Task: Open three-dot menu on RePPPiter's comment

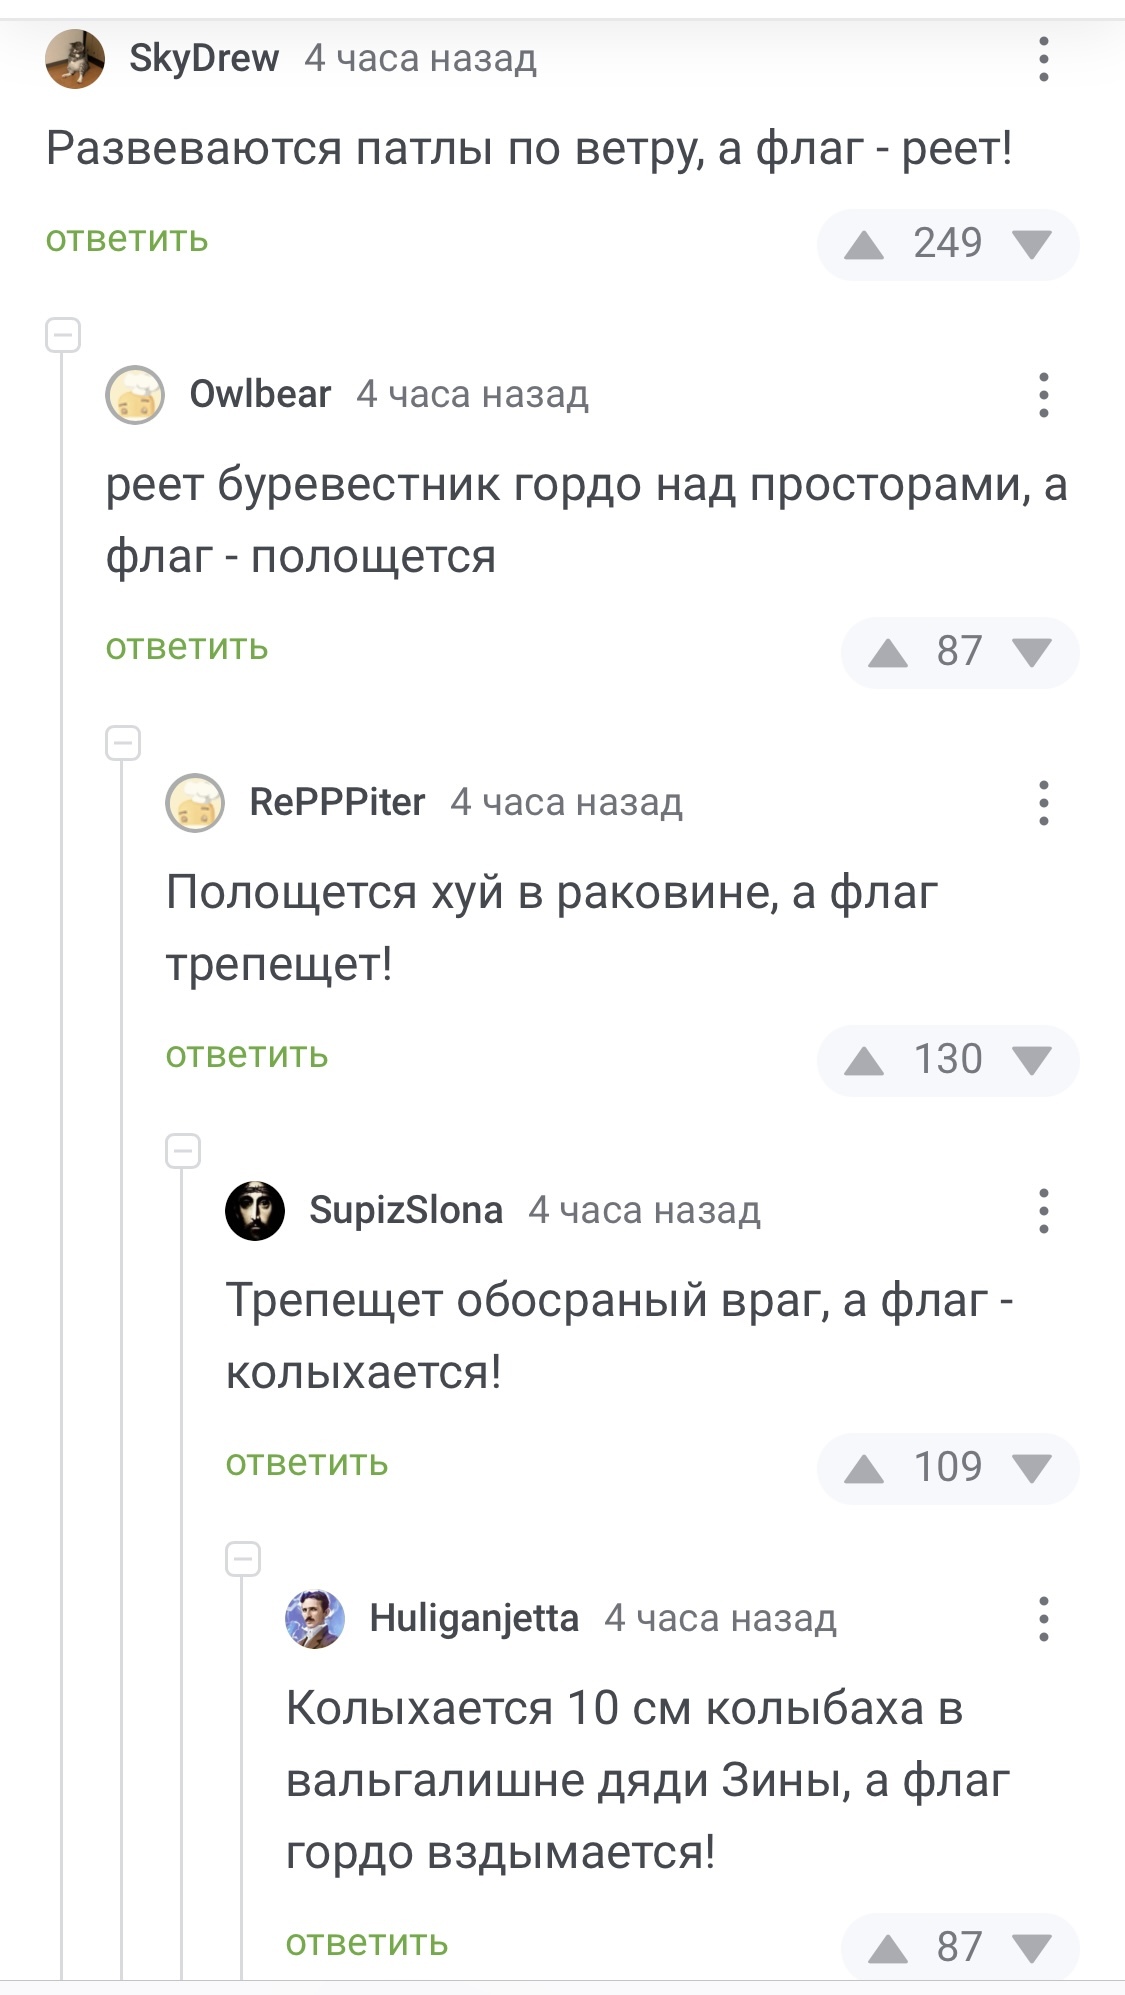Action: [1043, 803]
